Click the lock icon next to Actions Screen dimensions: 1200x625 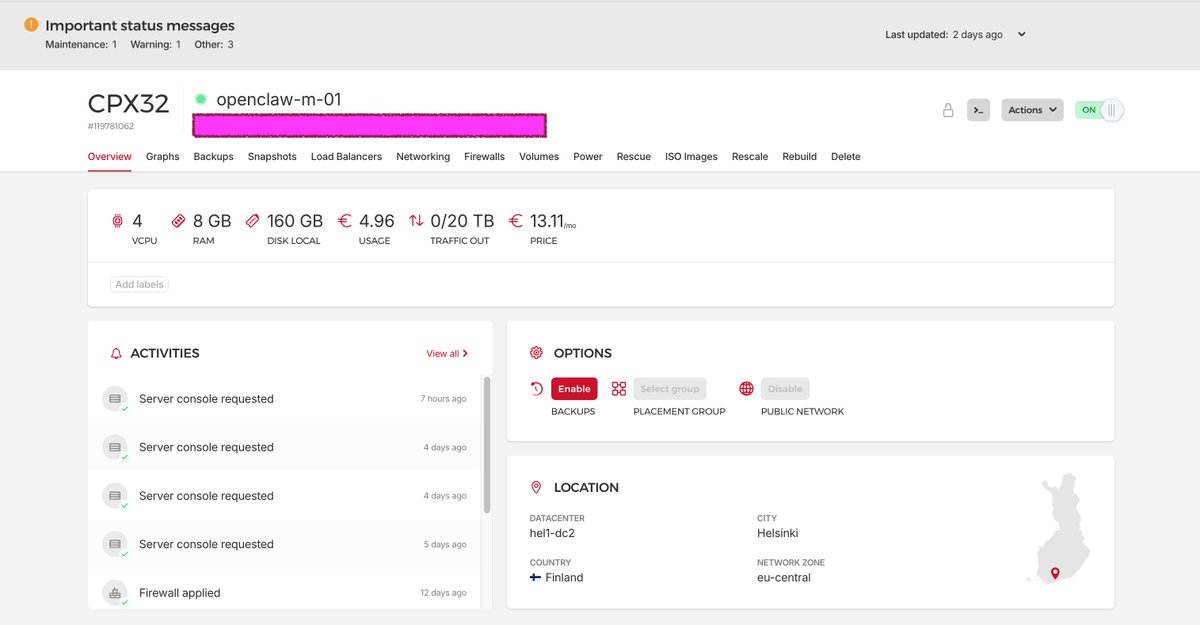[x=948, y=110]
